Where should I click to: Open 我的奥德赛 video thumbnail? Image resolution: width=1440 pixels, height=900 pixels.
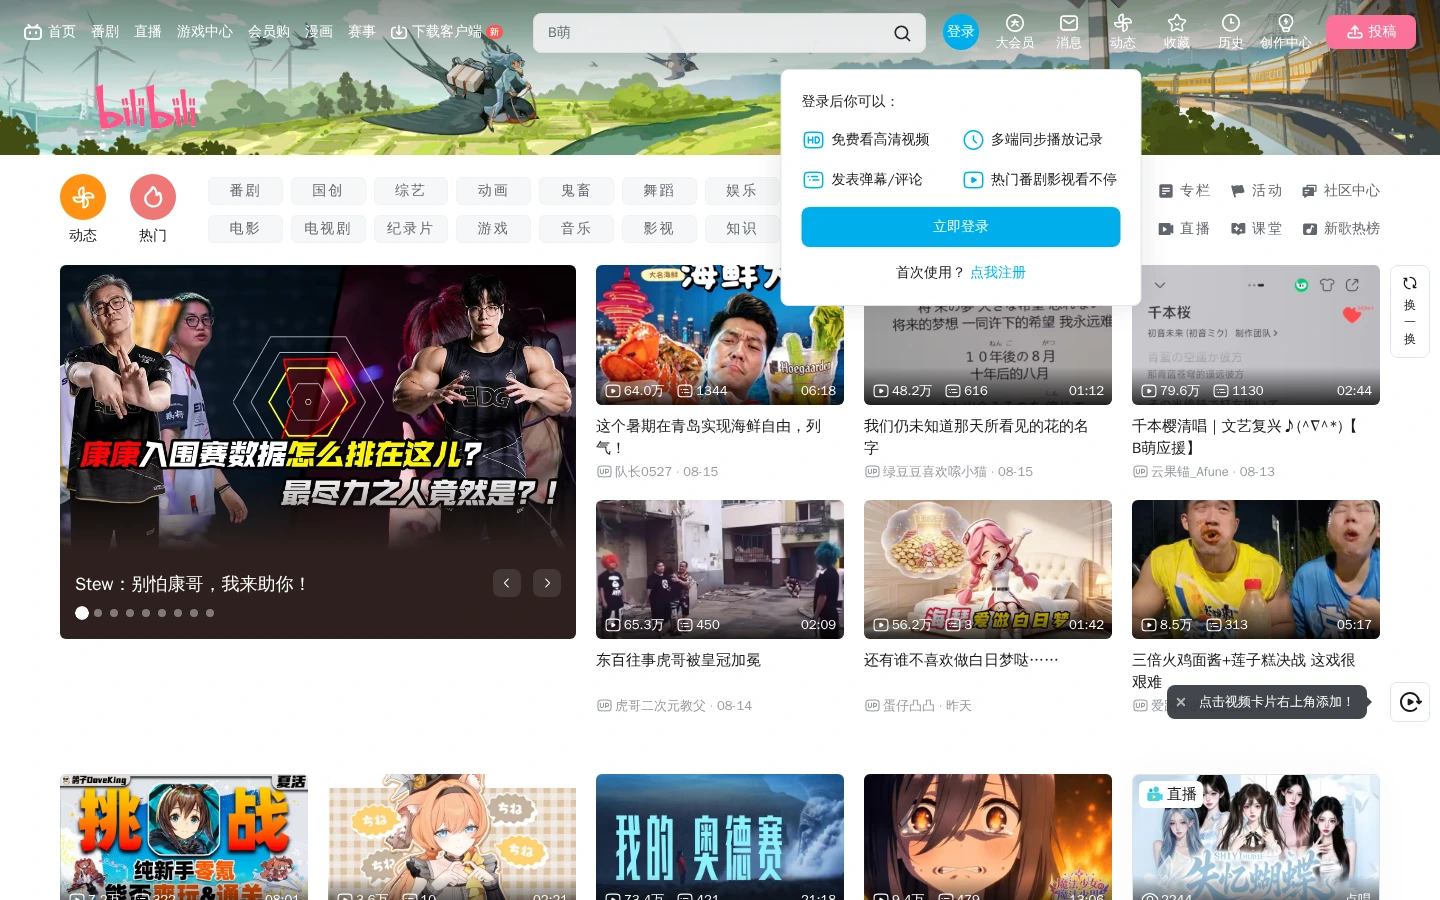[x=720, y=837]
